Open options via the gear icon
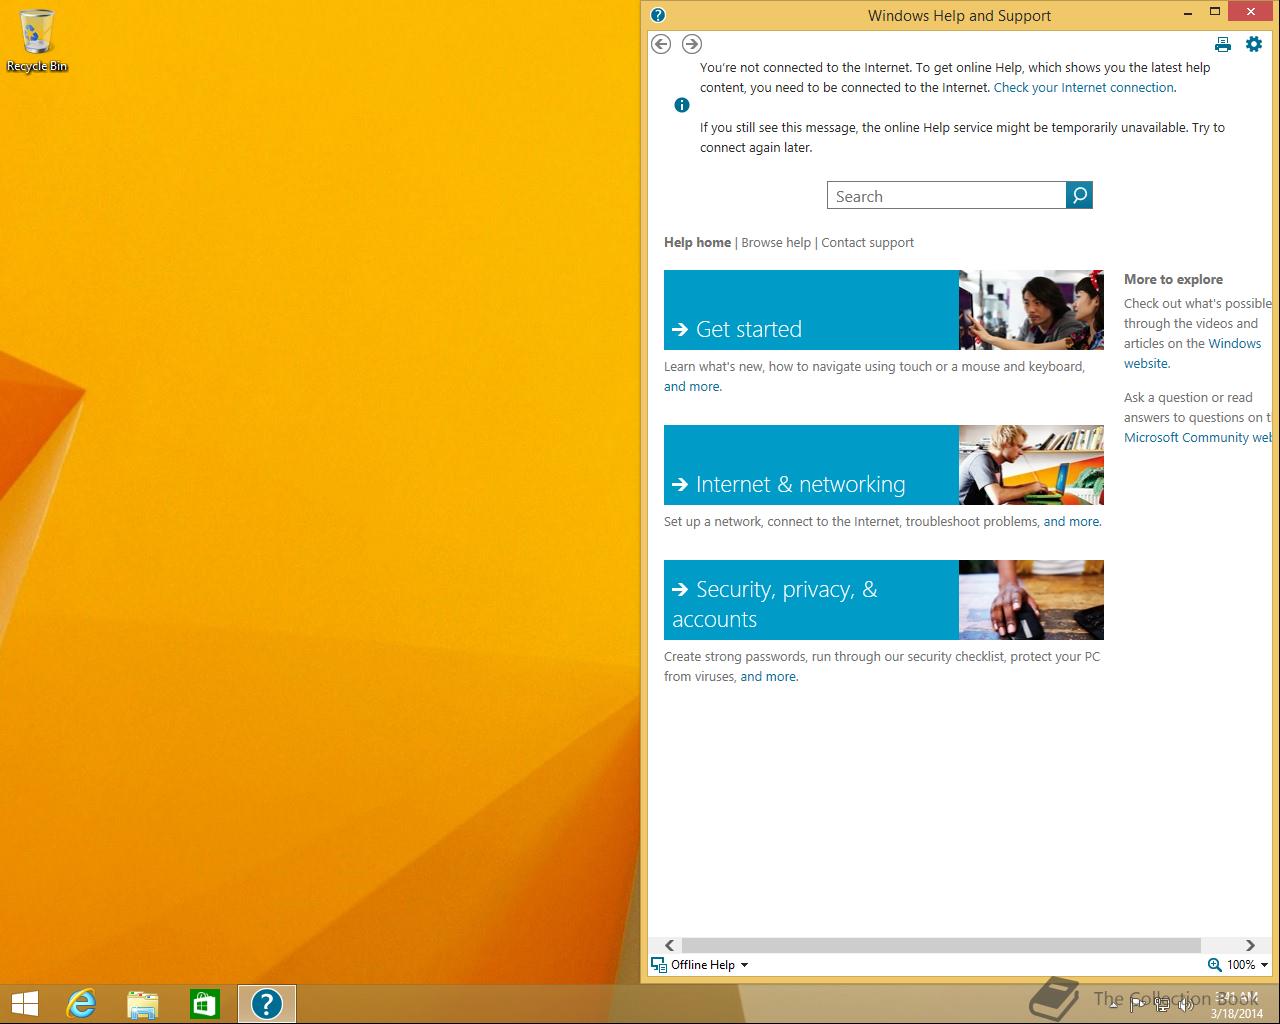 (1254, 44)
